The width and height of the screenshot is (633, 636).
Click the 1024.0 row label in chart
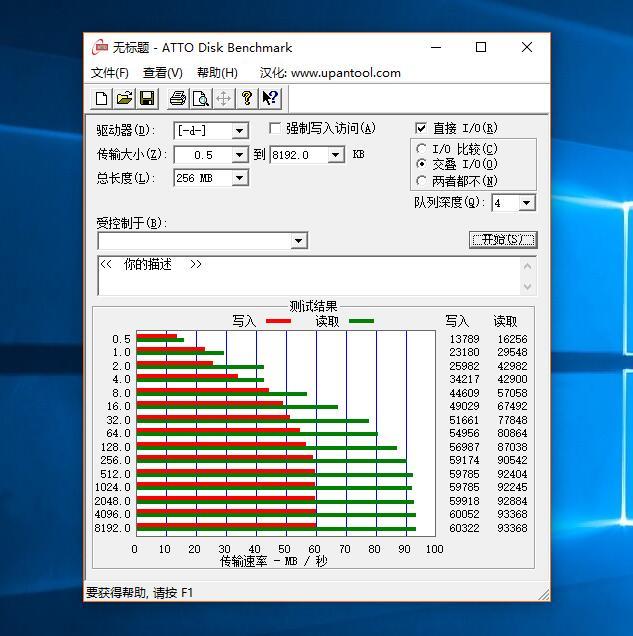pyautogui.click(x=113, y=487)
